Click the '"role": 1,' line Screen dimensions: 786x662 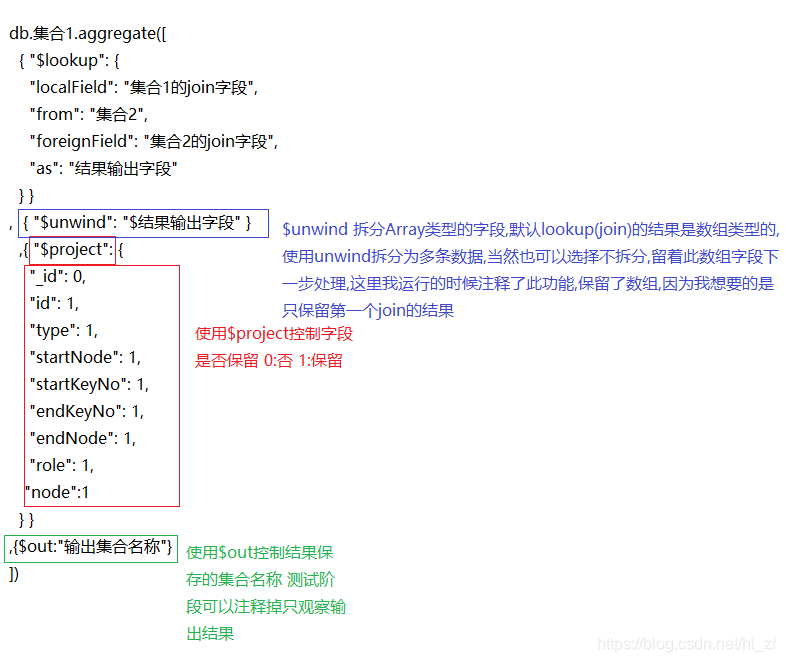tap(62, 466)
